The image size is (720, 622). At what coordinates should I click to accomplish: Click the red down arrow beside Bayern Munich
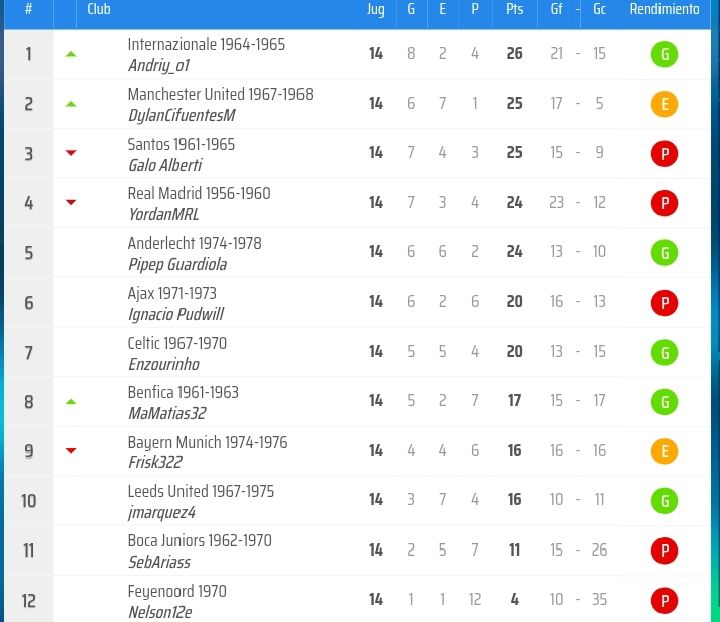click(71, 450)
